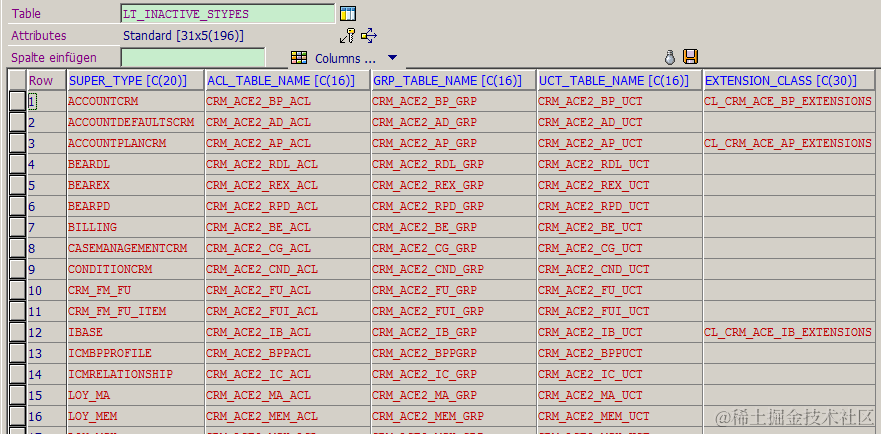Click the CRM_ACE2_RDL_UCT cell

pyautogui.click(x=619, y=164)
